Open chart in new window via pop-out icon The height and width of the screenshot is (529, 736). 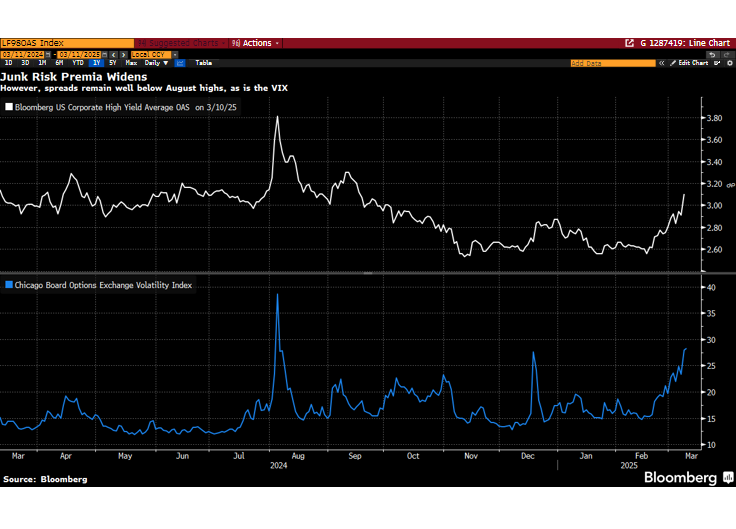(629, 43)
